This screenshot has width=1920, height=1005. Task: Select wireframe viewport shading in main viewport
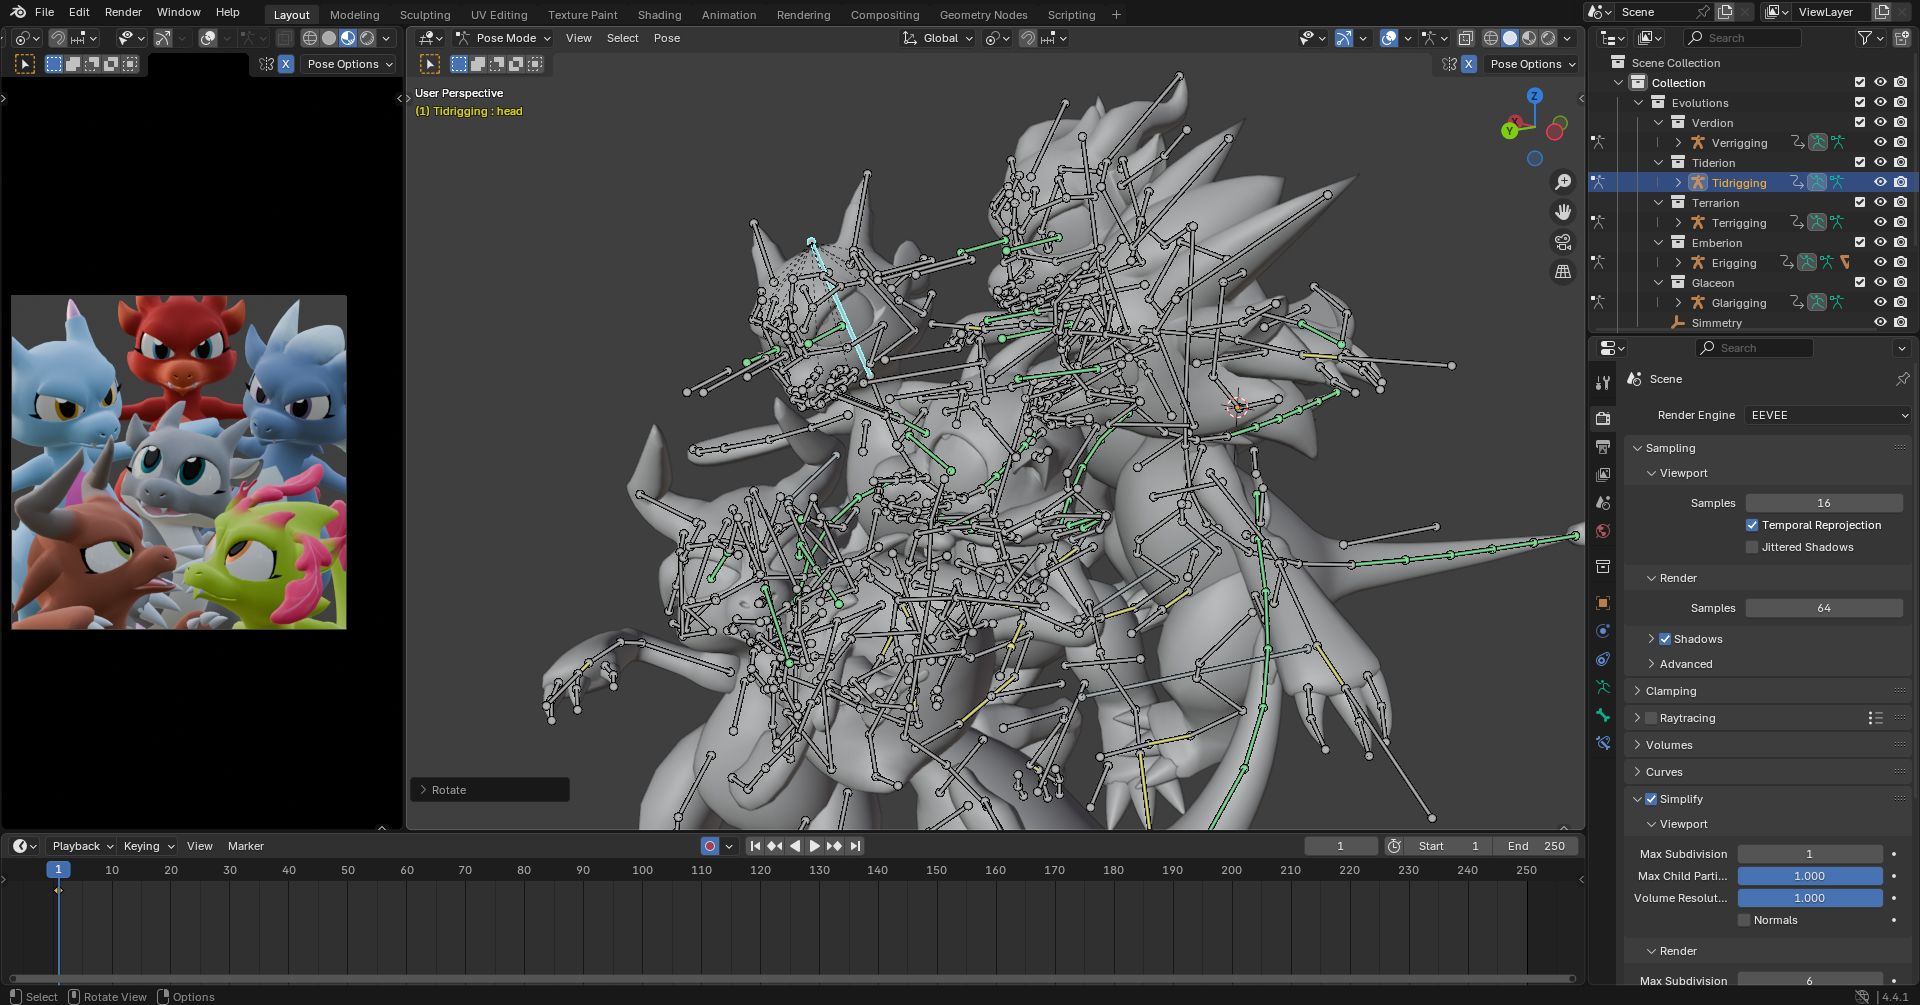(x=1491, y=38)
